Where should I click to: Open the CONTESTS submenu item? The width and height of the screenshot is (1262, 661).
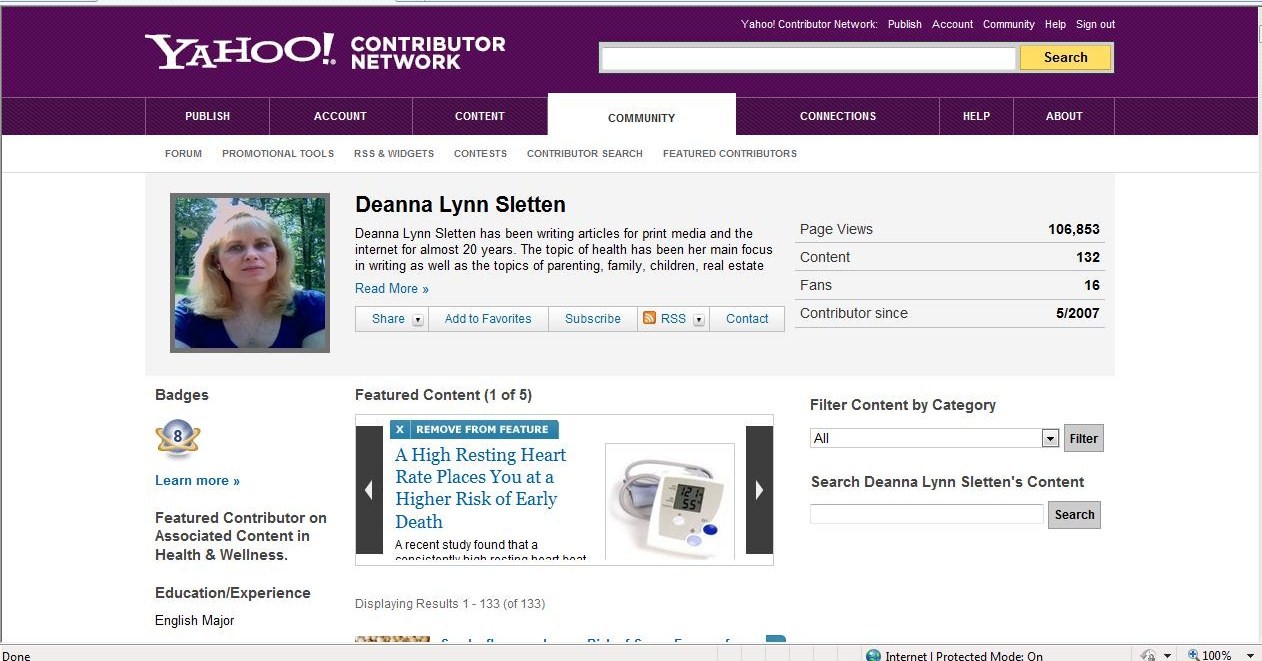click(480, 154)
